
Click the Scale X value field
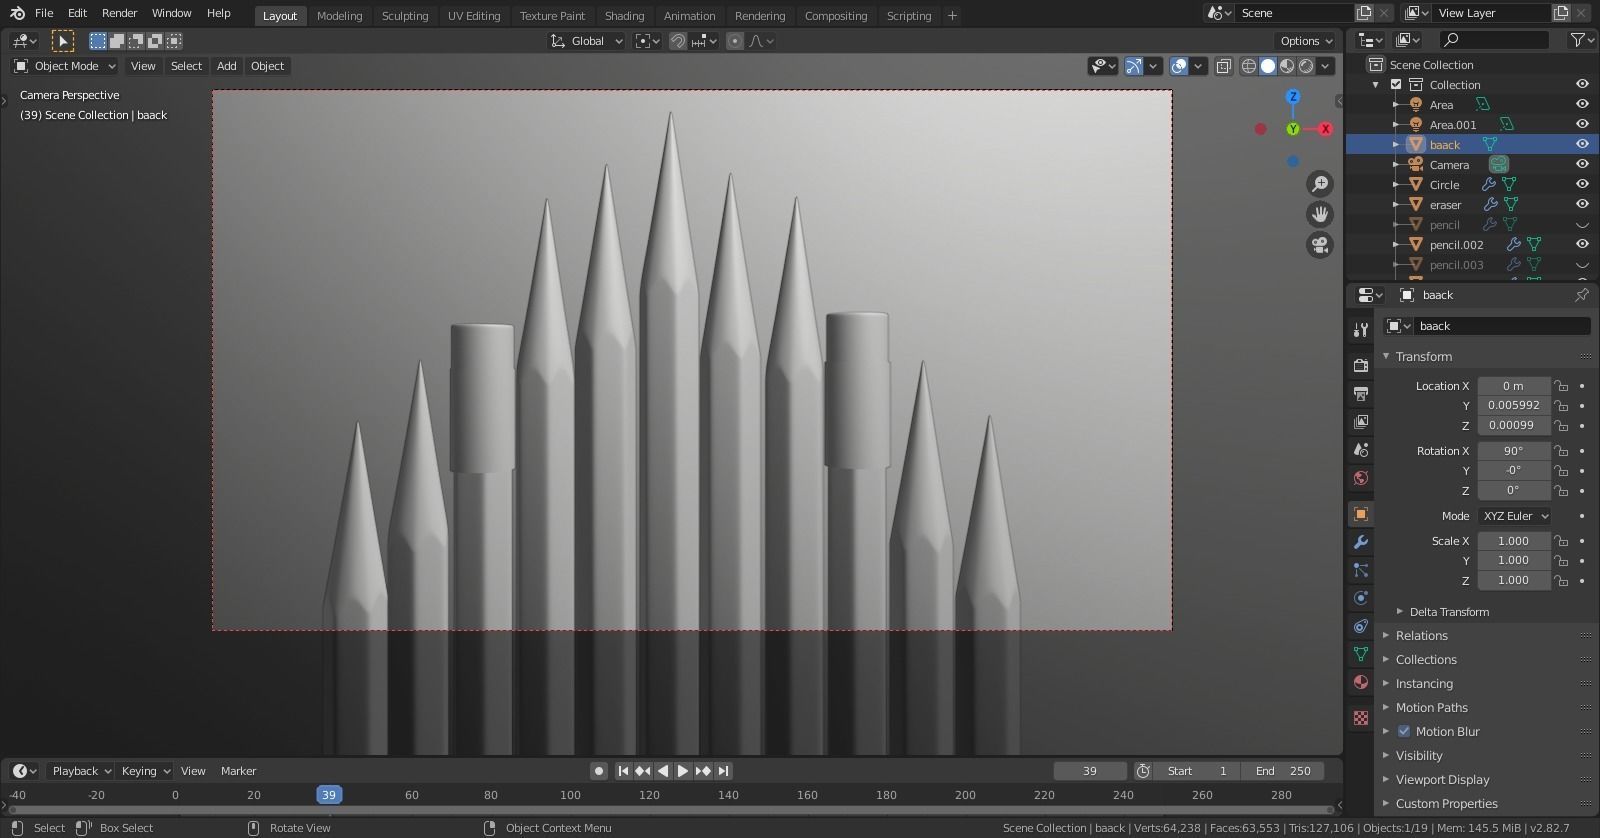[x=1514, y=541]
